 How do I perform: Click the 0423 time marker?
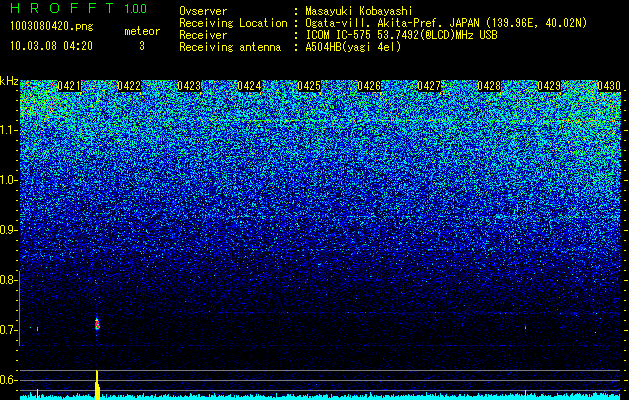(x=189, y=86)
